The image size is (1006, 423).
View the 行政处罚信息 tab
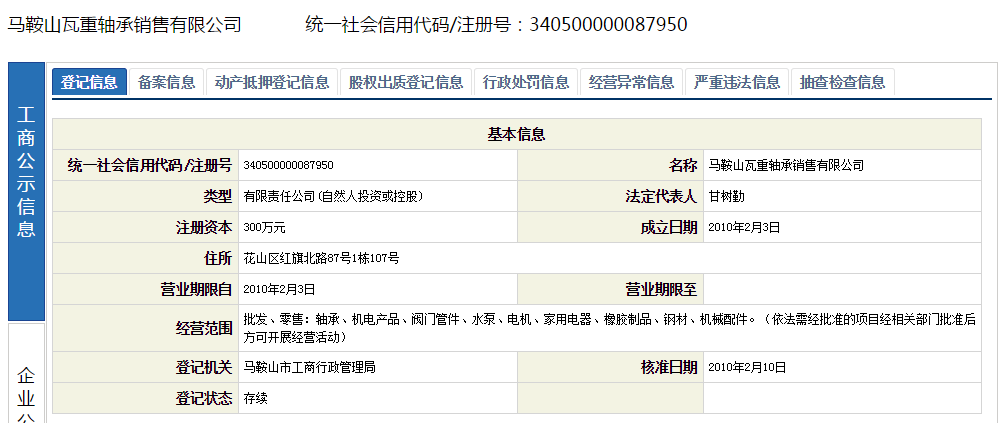coord(526,83)
